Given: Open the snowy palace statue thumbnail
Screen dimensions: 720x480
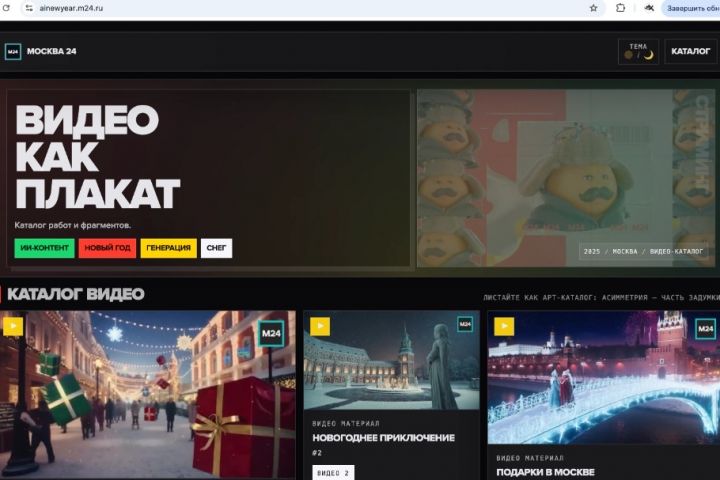Looking at the screenshot, I should 392,361.
